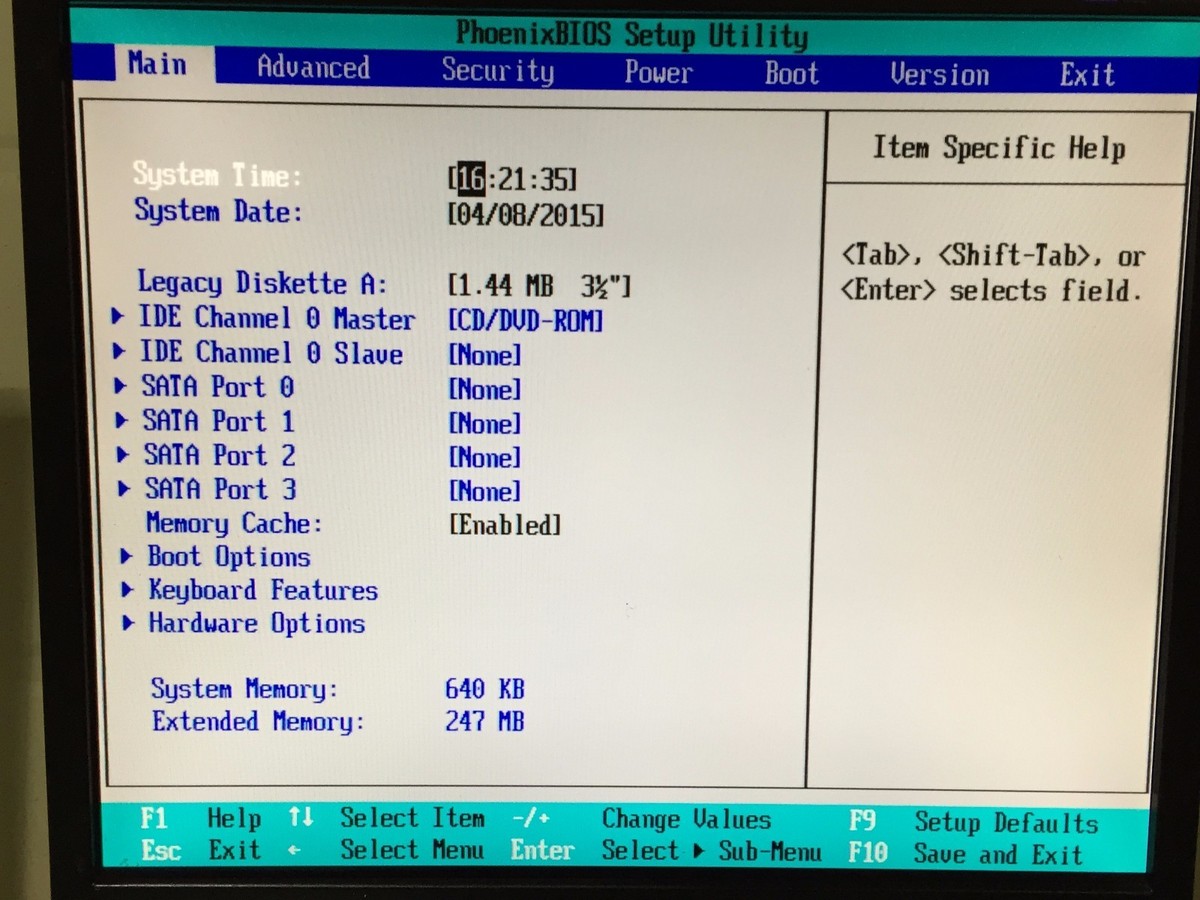Toggle the Memory Cache Enabled value
The height and width of the screenshot is (900, 1200).
(x=504, y=525)
